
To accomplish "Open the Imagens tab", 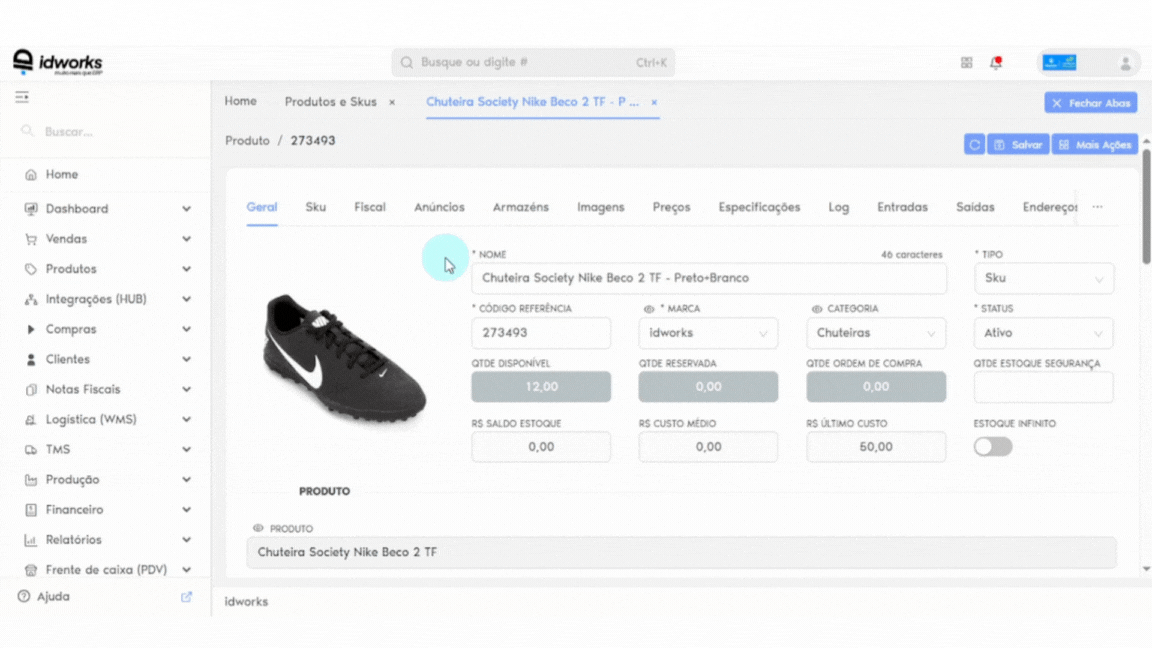I will point(600,207).
